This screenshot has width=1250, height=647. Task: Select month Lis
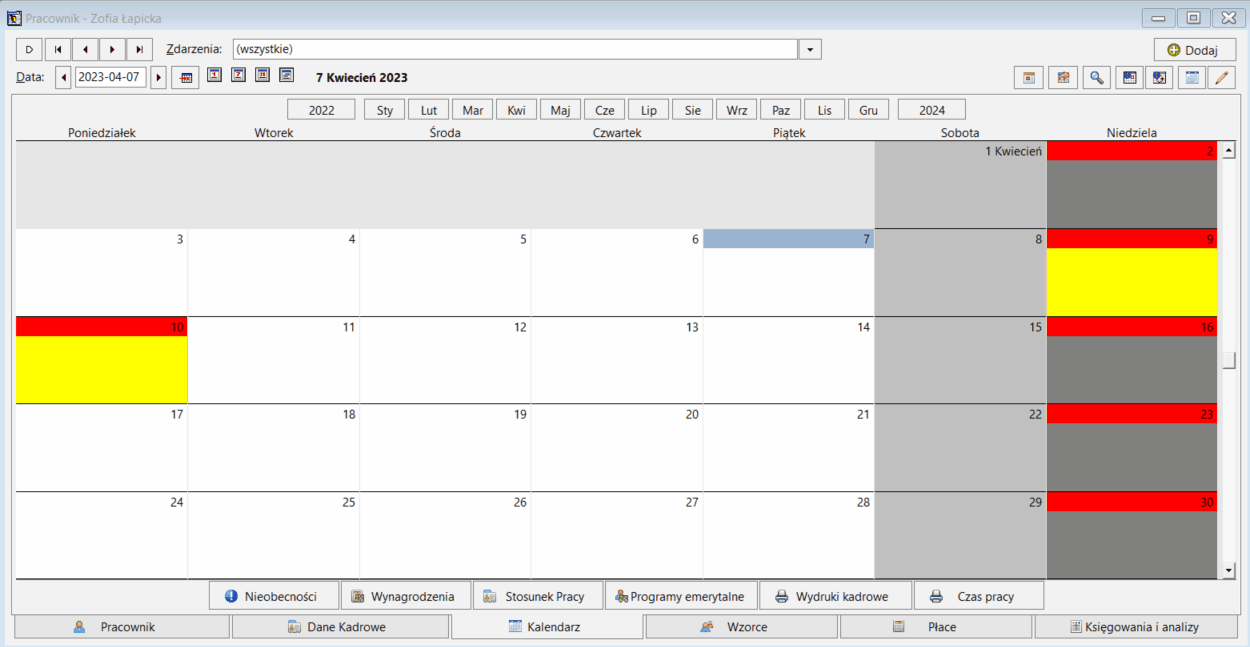[825, 110]
